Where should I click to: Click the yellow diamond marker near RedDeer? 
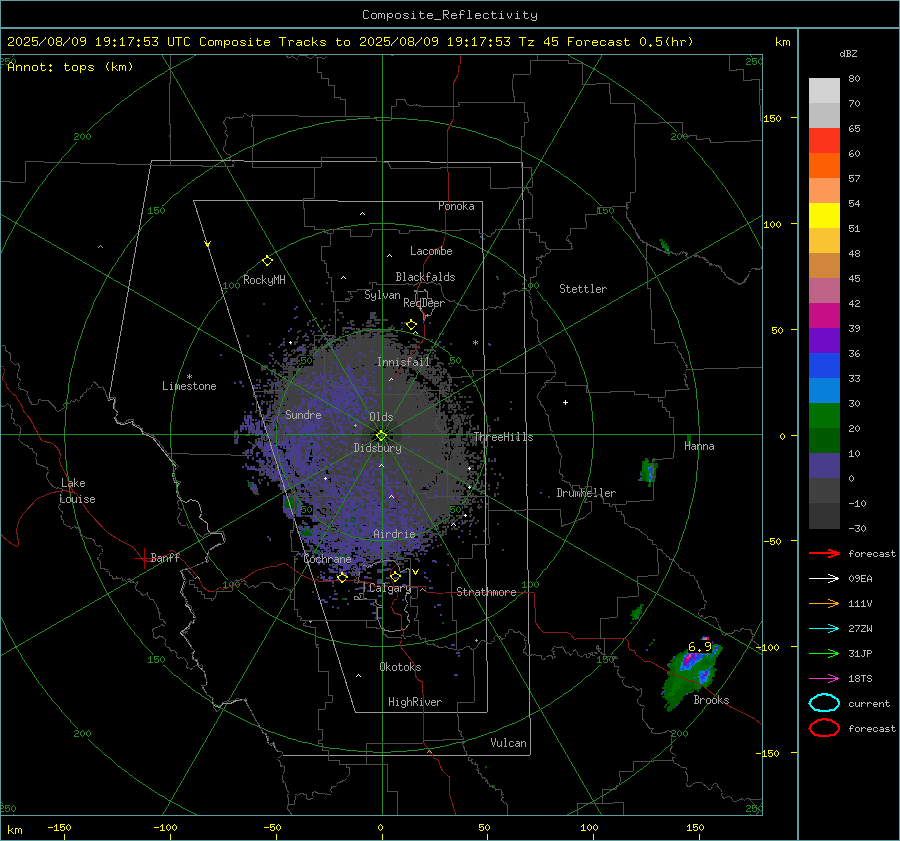tap(411, 325)
